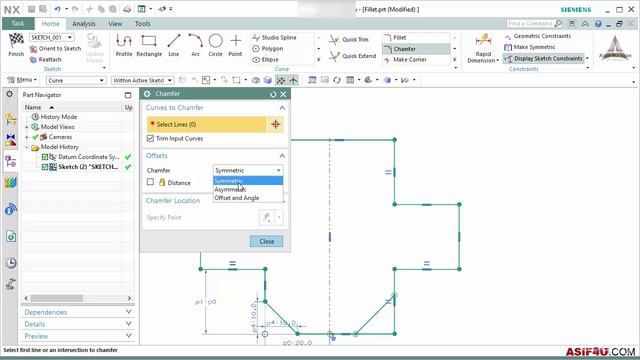Choose Symmetric chamfer option
Image resolution: width=640 pixels, height=360 pixels.
point(248,181)
